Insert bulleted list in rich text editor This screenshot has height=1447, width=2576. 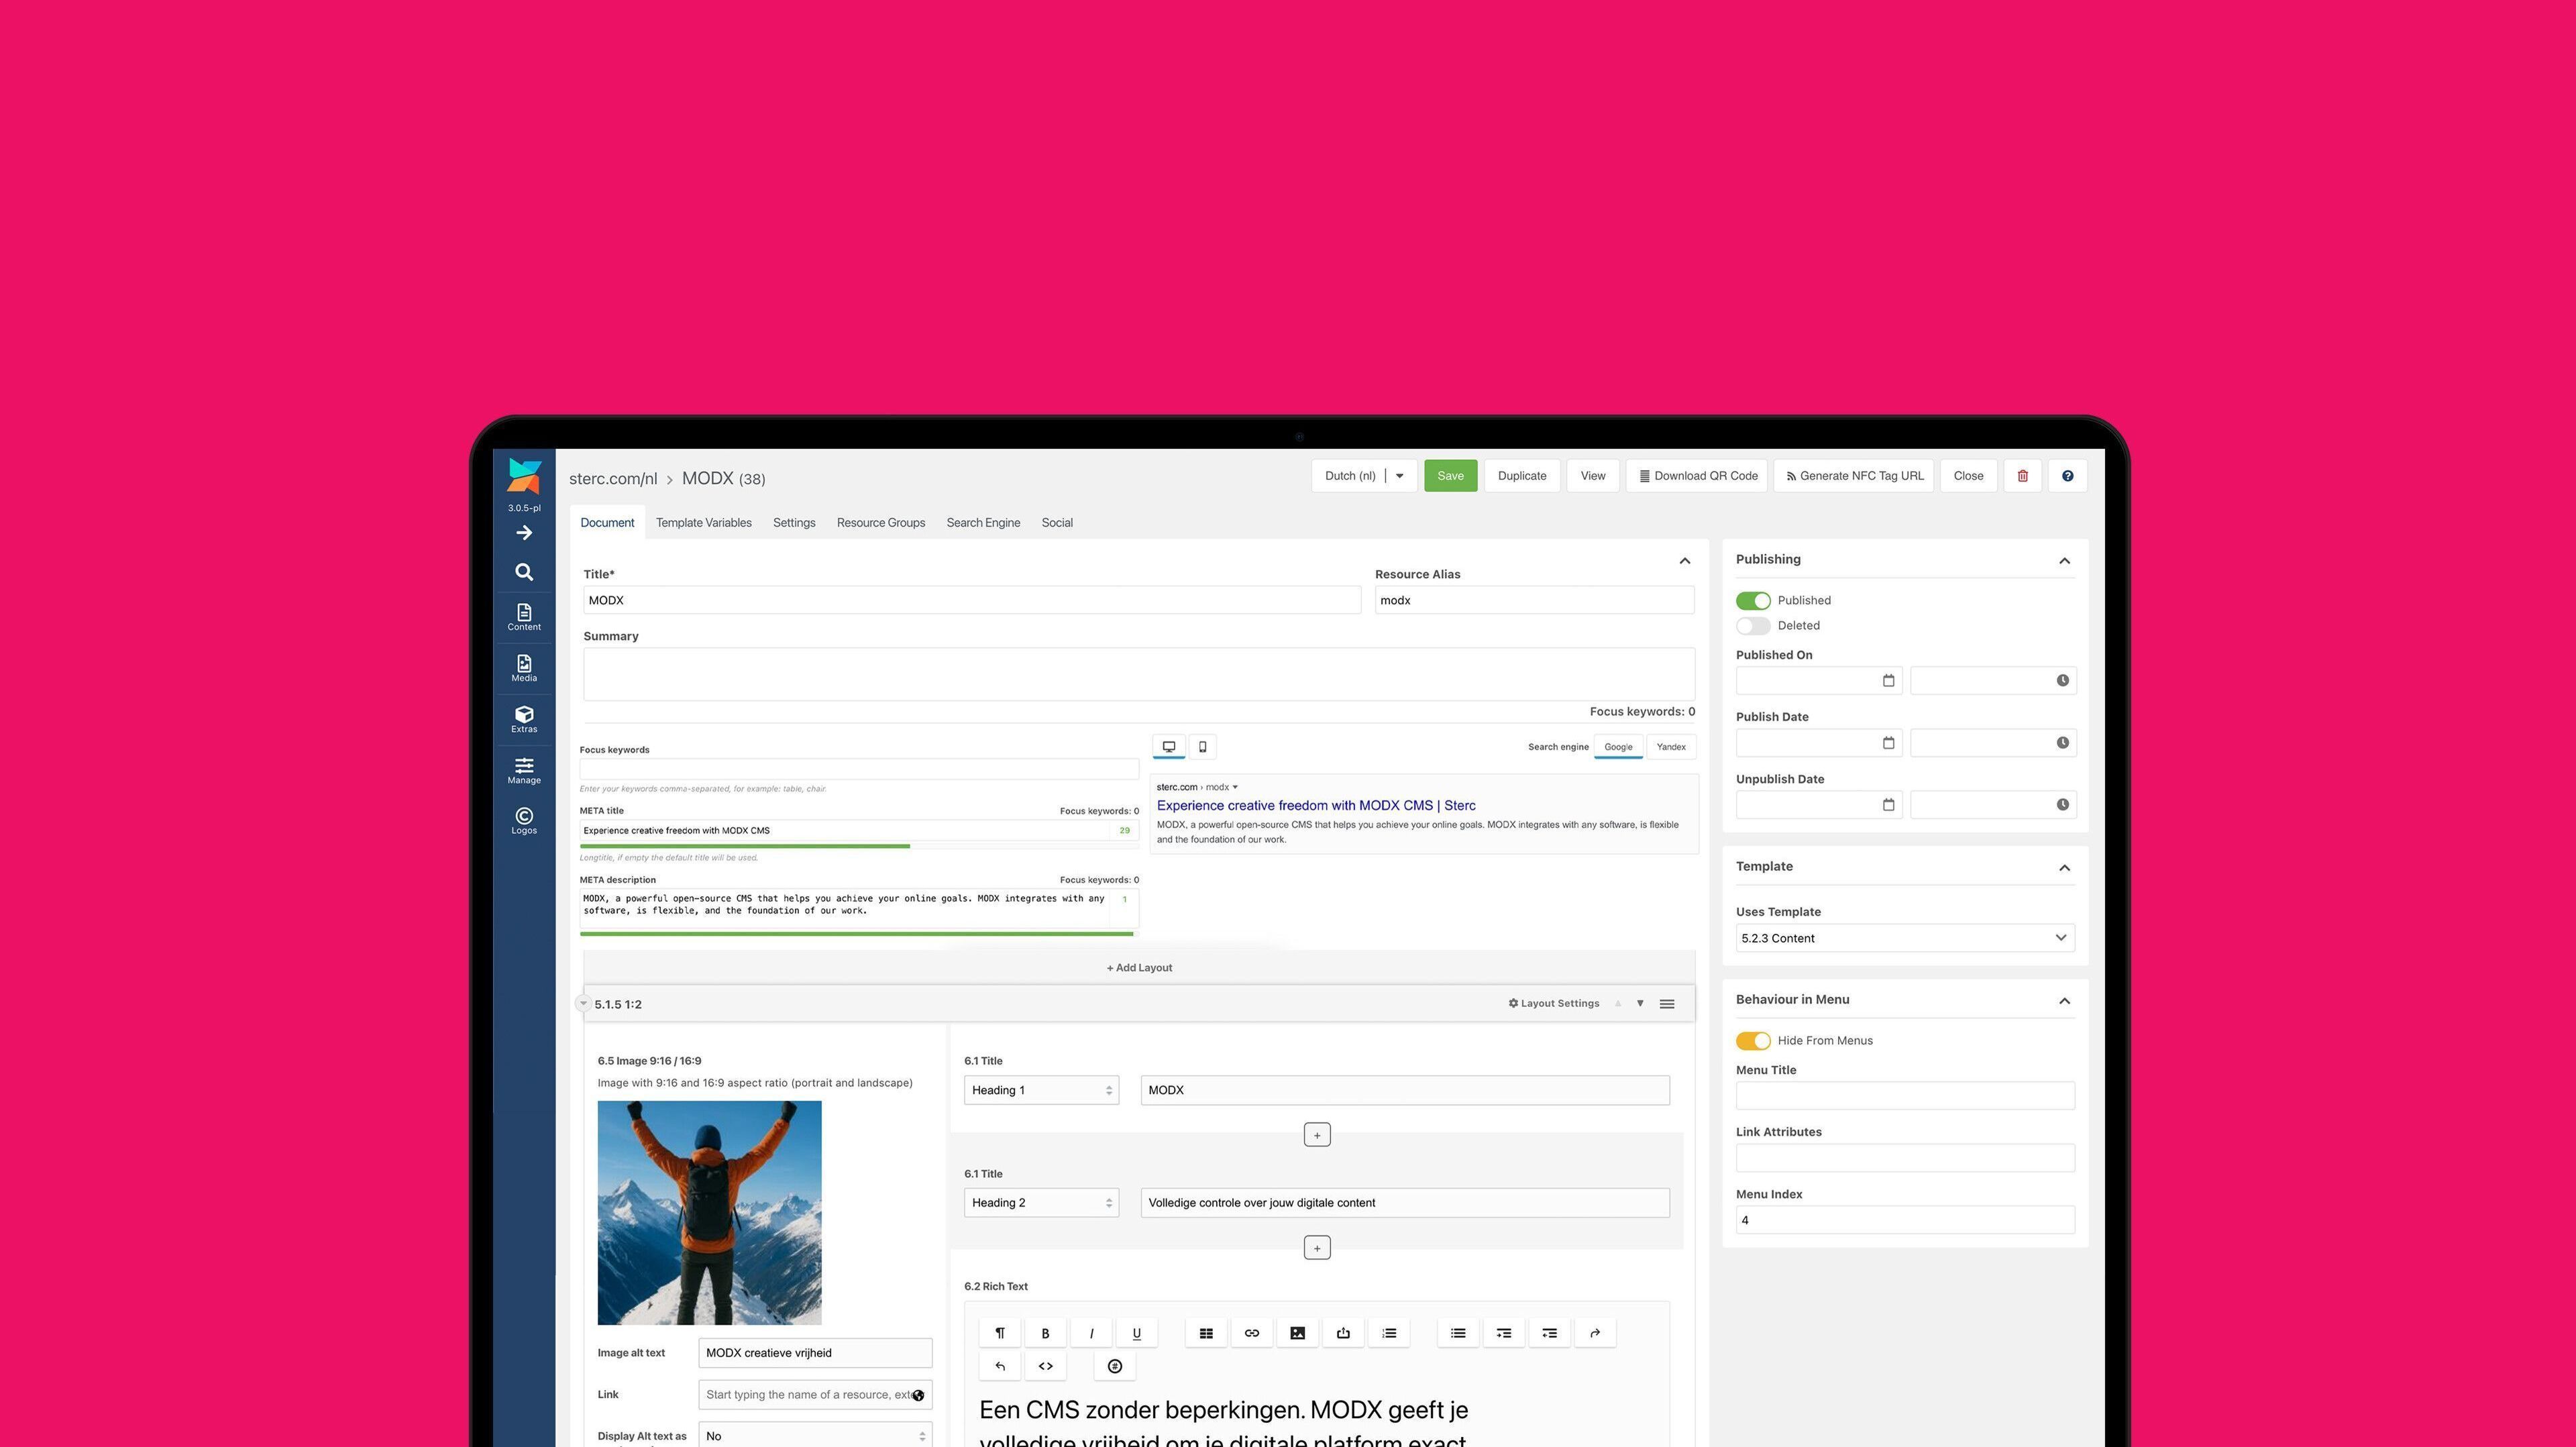(1458, 1333)
